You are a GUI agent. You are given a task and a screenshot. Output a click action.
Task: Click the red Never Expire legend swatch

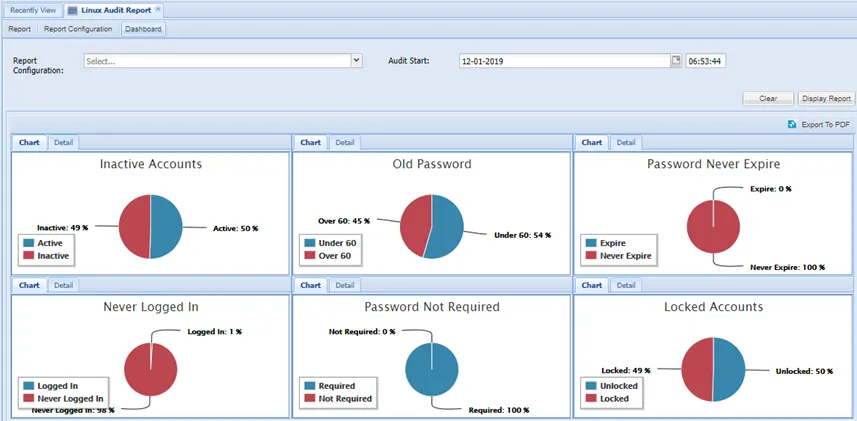pyautogui.click(x=591, y=255)
